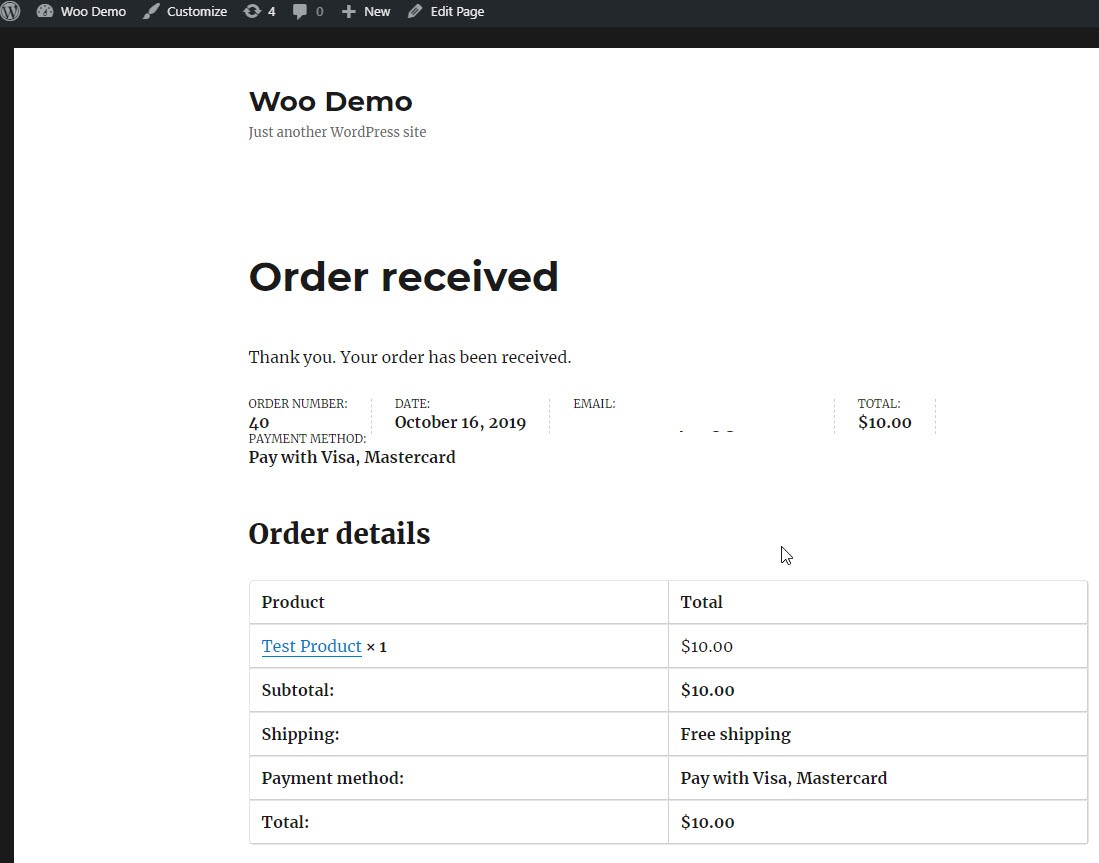This screenshot has width=1099, height=863.
Task: Go to Woo Demo site title link
Action: (x=331, y=102)
